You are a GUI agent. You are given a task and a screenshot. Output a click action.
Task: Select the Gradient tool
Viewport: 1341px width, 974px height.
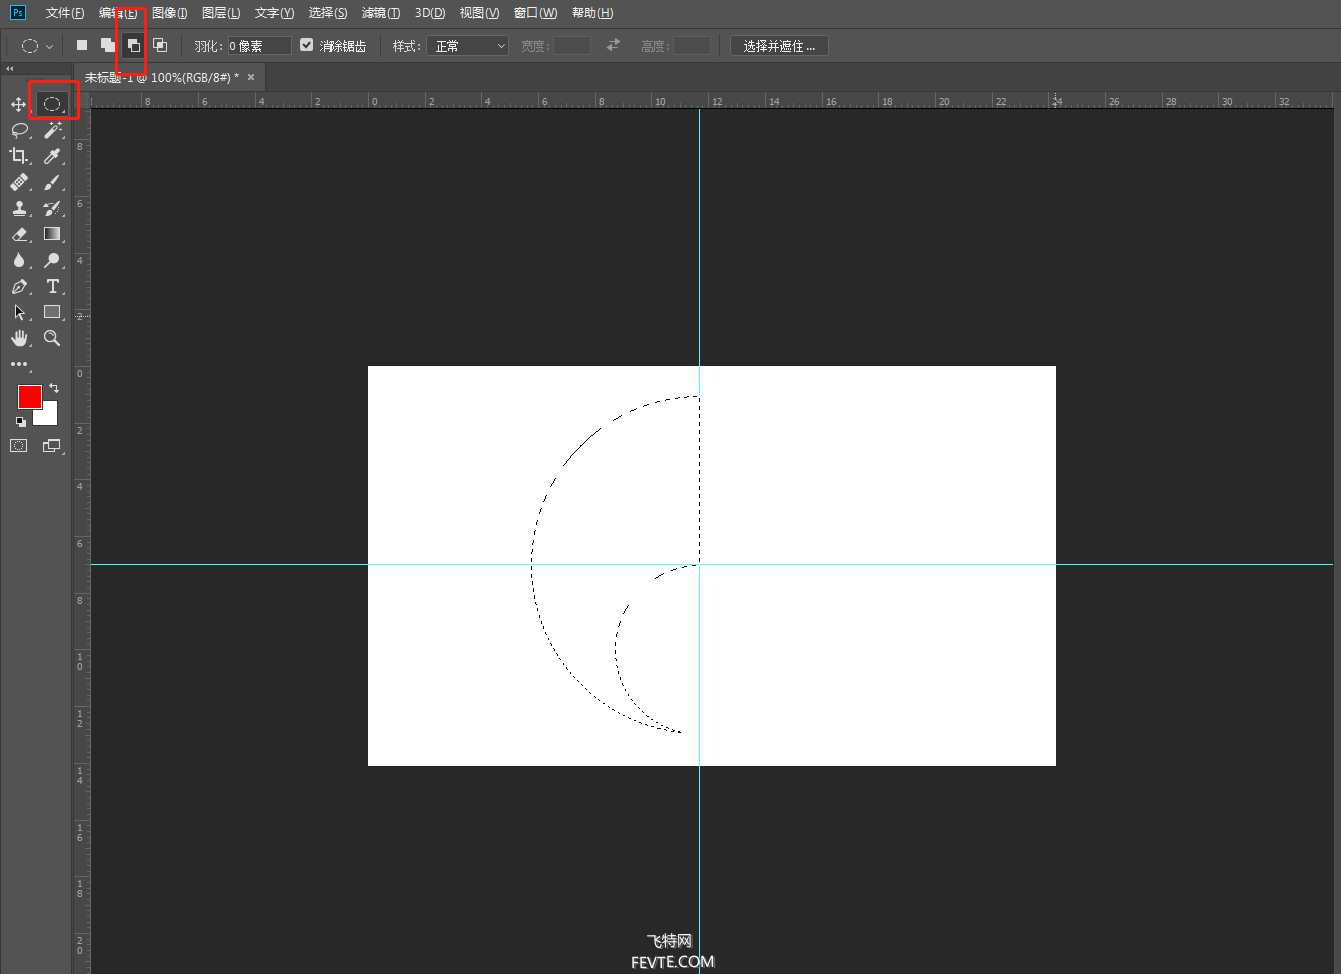(x=52, y=234)
